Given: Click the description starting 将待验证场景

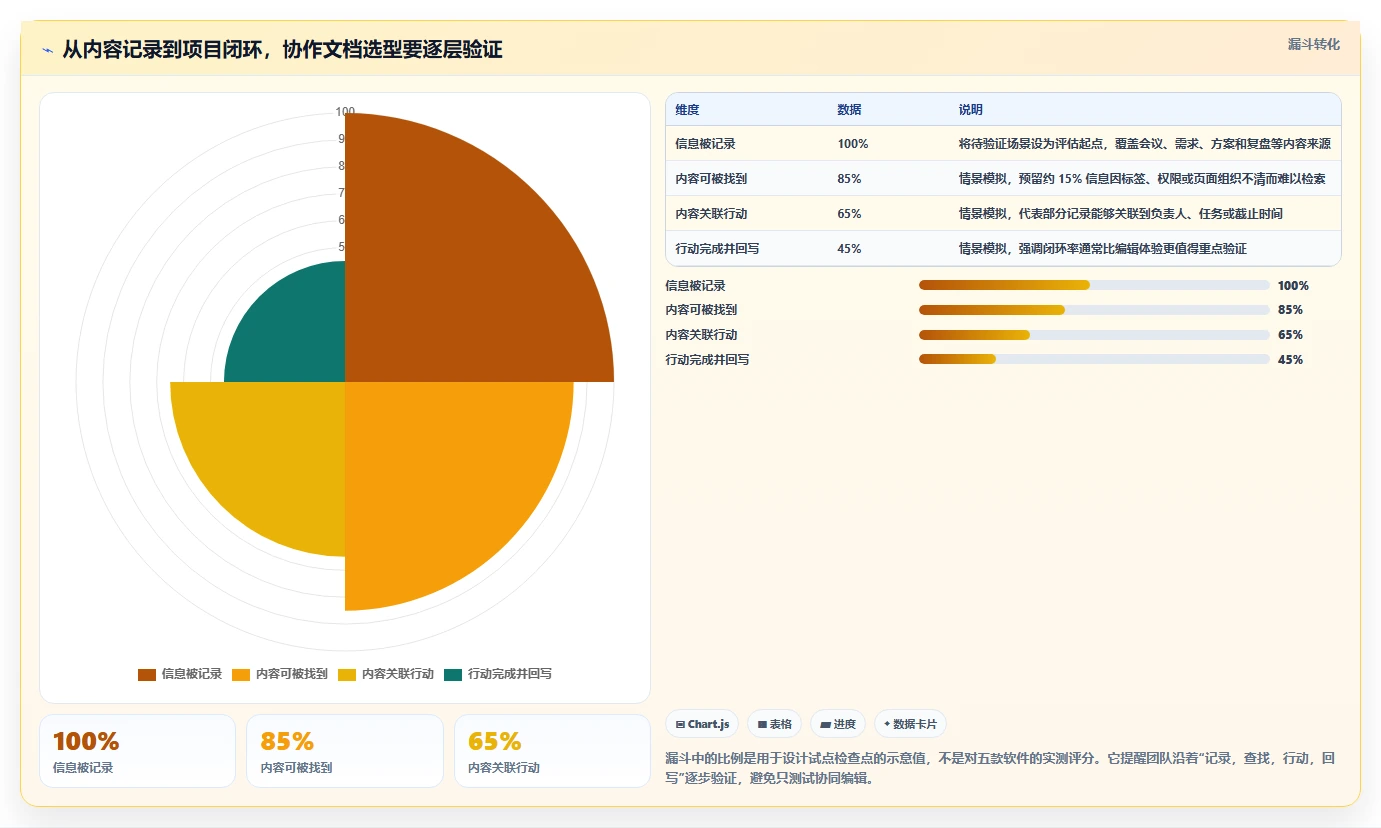Looking at the screenshot, I should point(1144,144).
